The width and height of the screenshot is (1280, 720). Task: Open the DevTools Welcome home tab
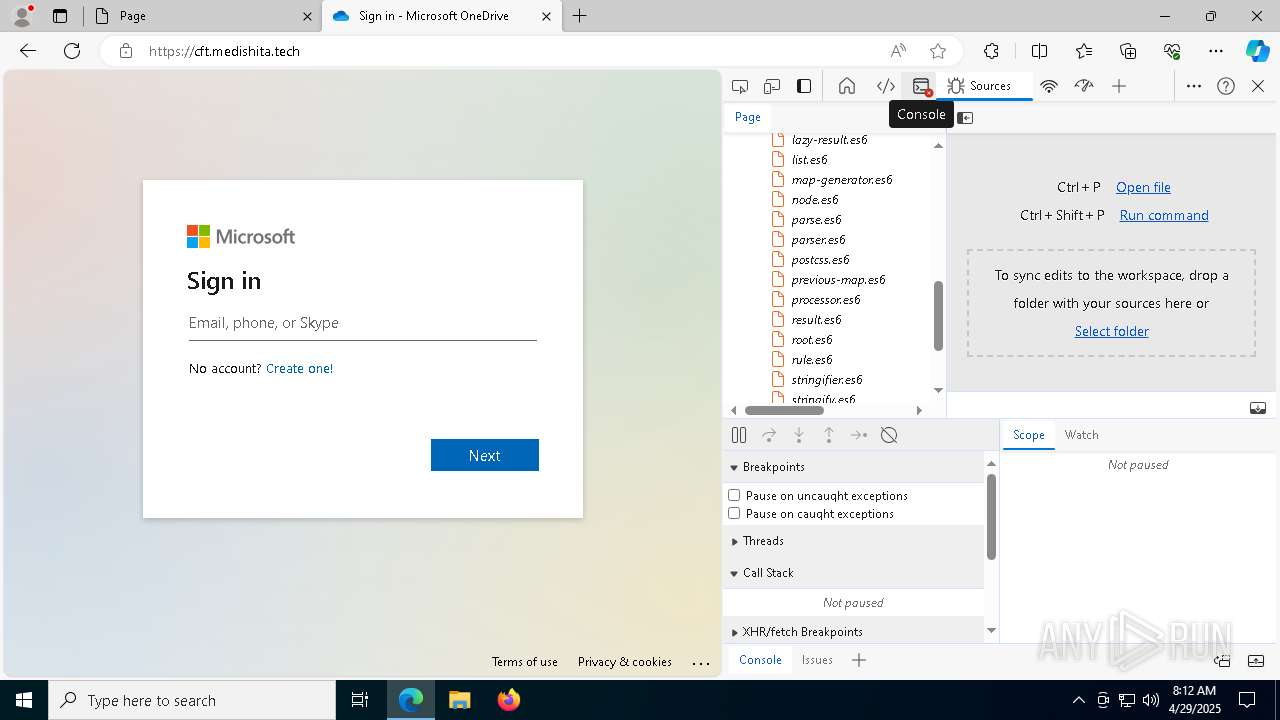point(847,86)
